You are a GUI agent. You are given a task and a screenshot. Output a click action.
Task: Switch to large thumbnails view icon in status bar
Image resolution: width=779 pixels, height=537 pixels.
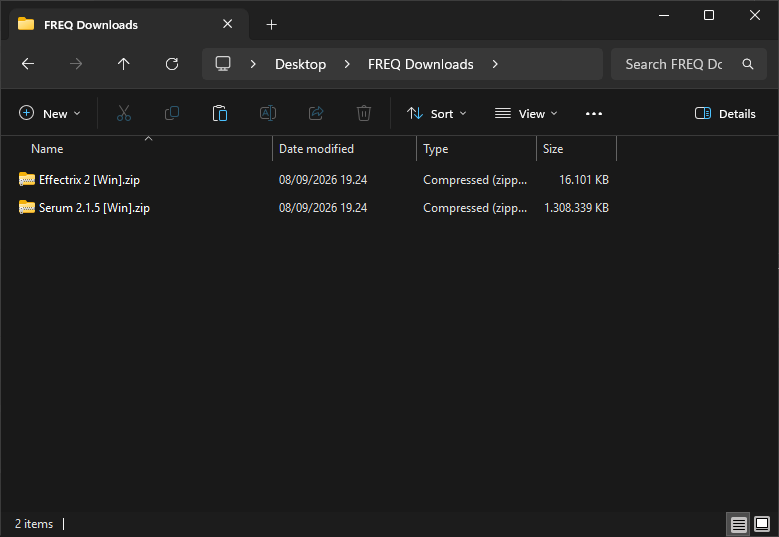coord(762,524)
